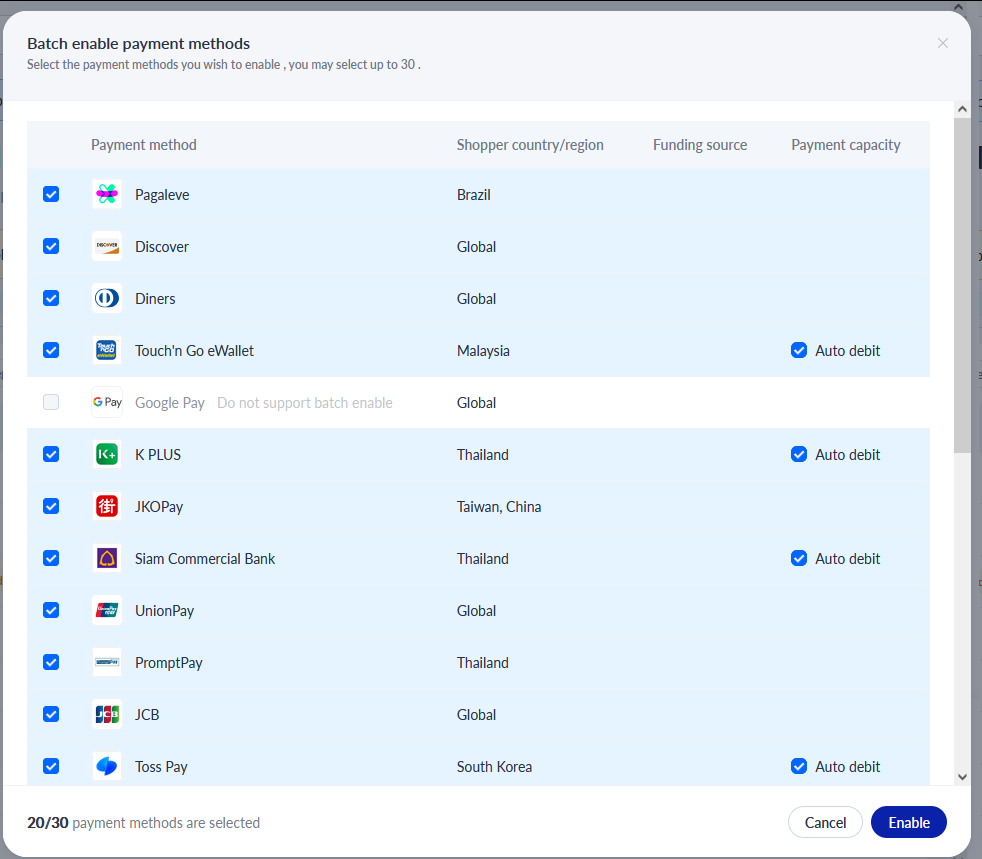Click the list scrollbar down arrow

click(963, 777)
